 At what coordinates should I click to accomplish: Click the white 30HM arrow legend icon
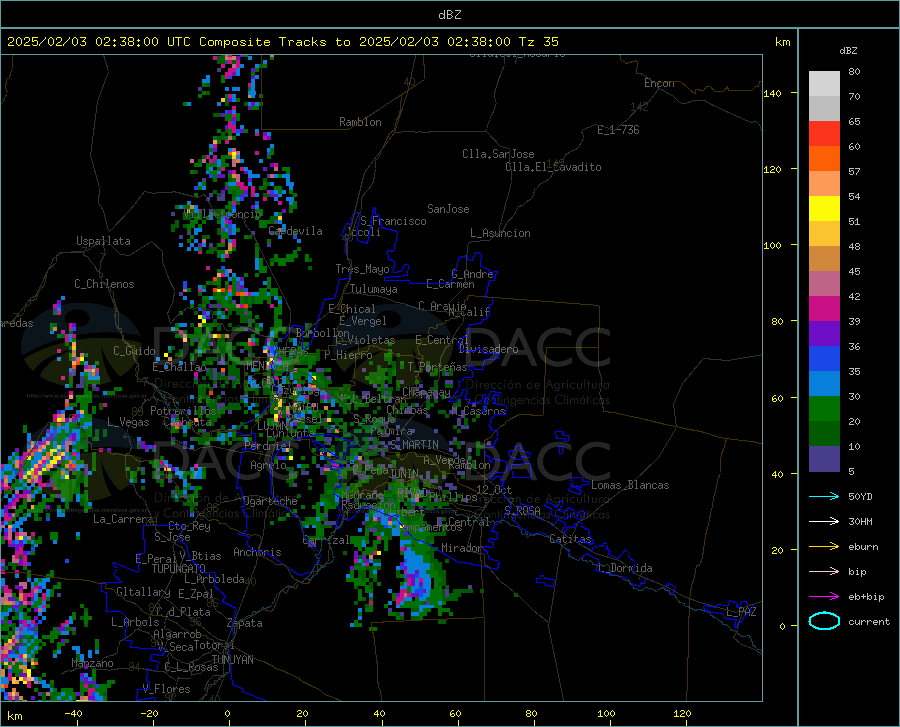pos(824,522)
